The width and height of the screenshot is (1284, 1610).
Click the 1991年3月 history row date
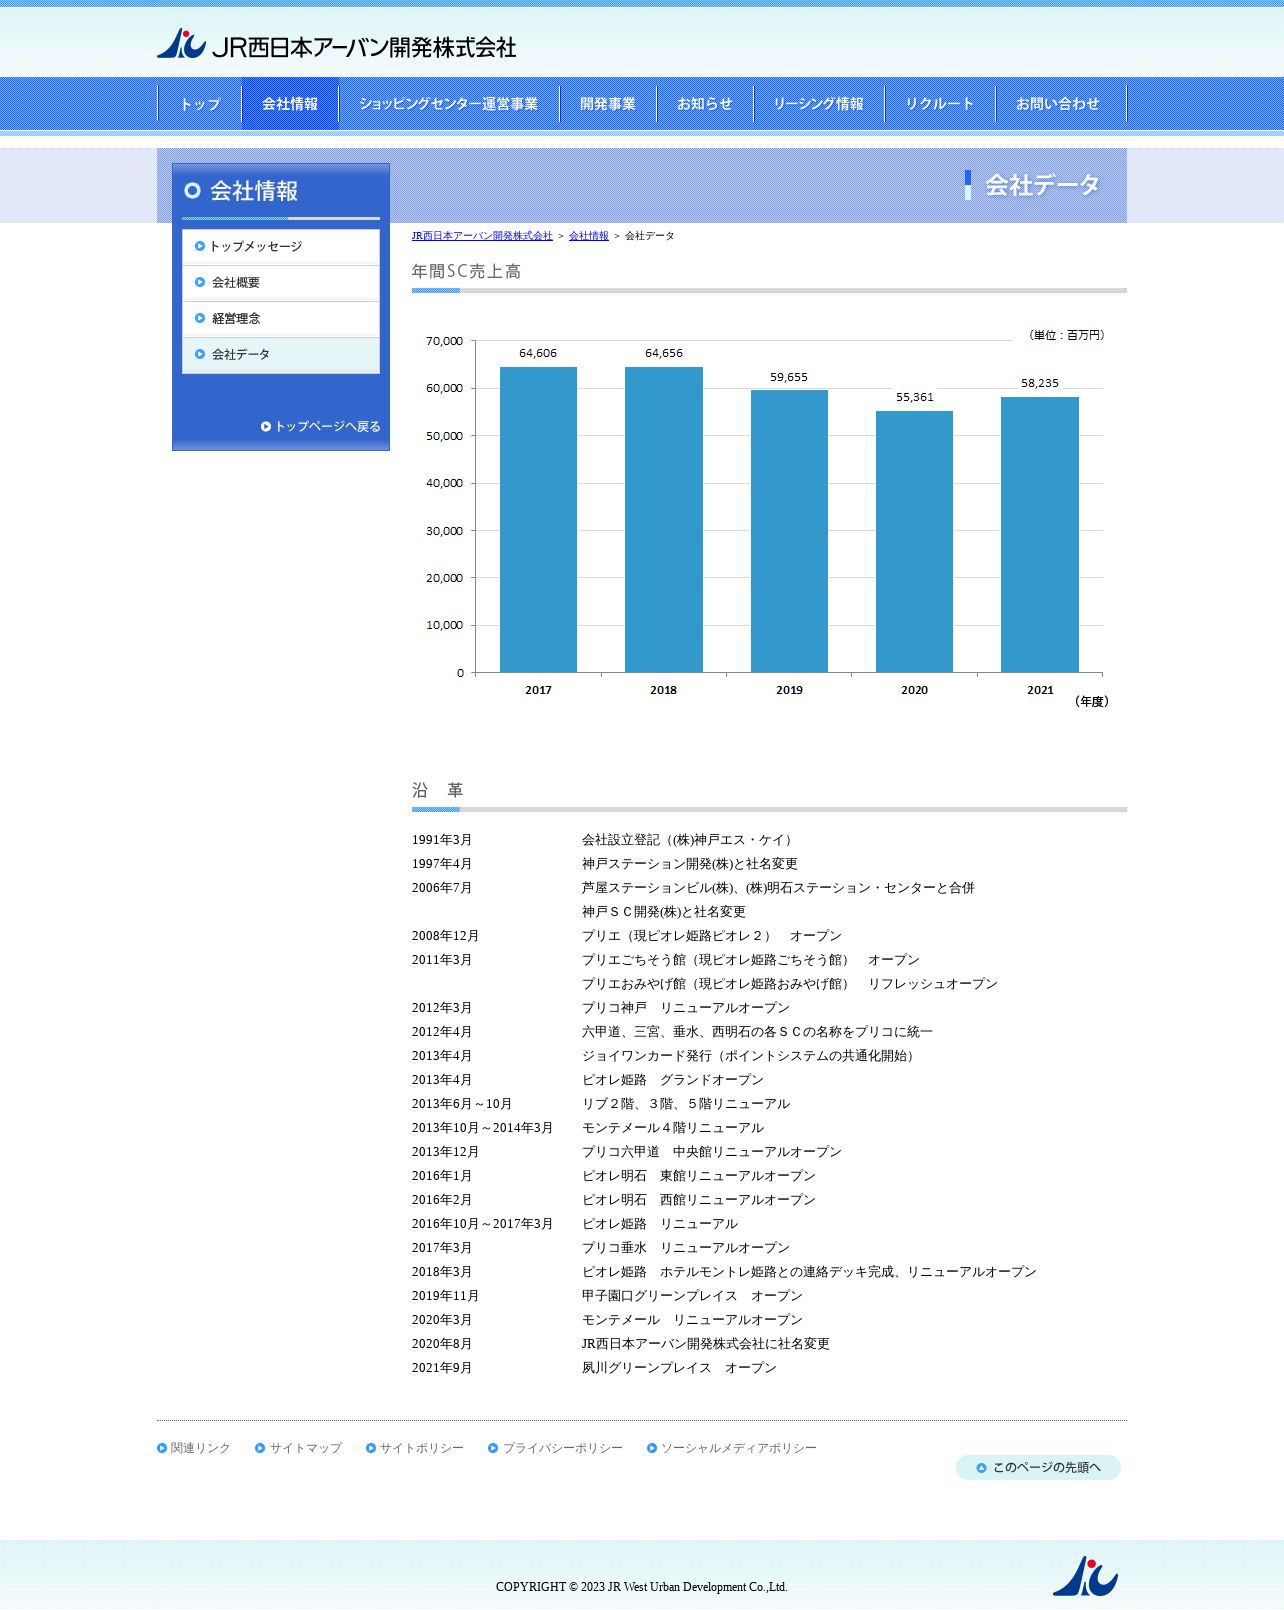click(x=442, y=840)
